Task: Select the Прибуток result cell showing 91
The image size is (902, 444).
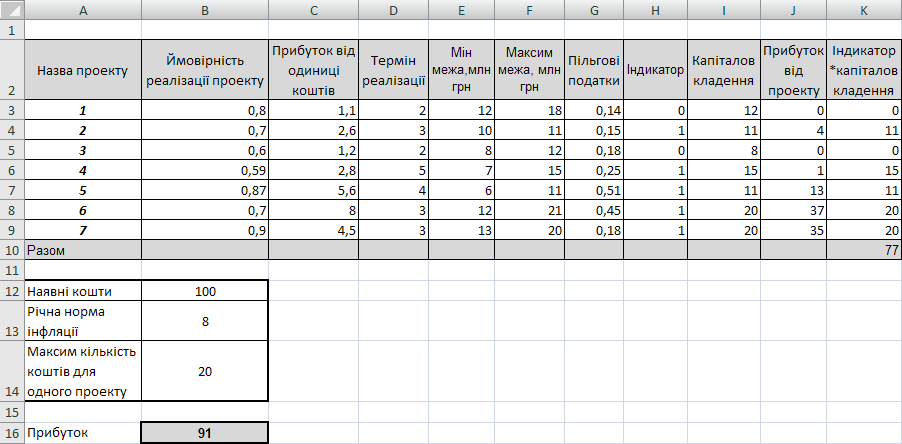Action: pyautogui.click(x=205, y=433)
